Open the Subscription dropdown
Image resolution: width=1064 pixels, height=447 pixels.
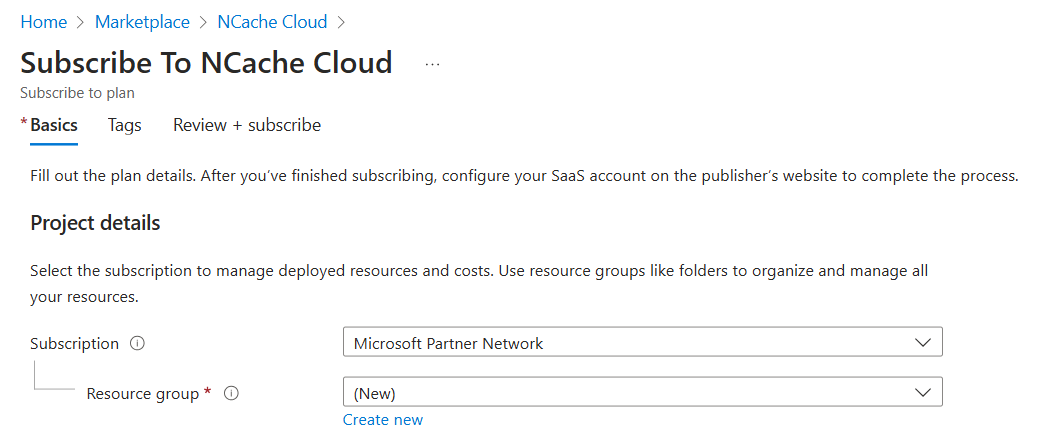643,342
